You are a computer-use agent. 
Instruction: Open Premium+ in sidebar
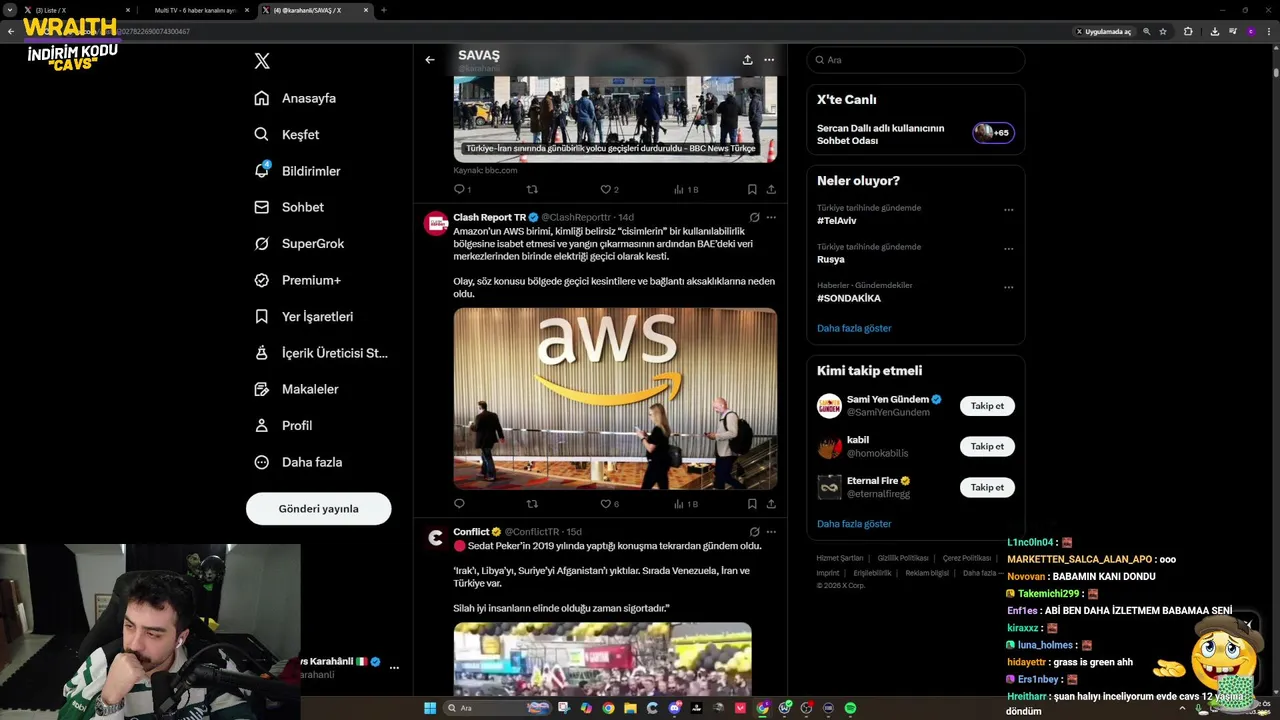297,280
